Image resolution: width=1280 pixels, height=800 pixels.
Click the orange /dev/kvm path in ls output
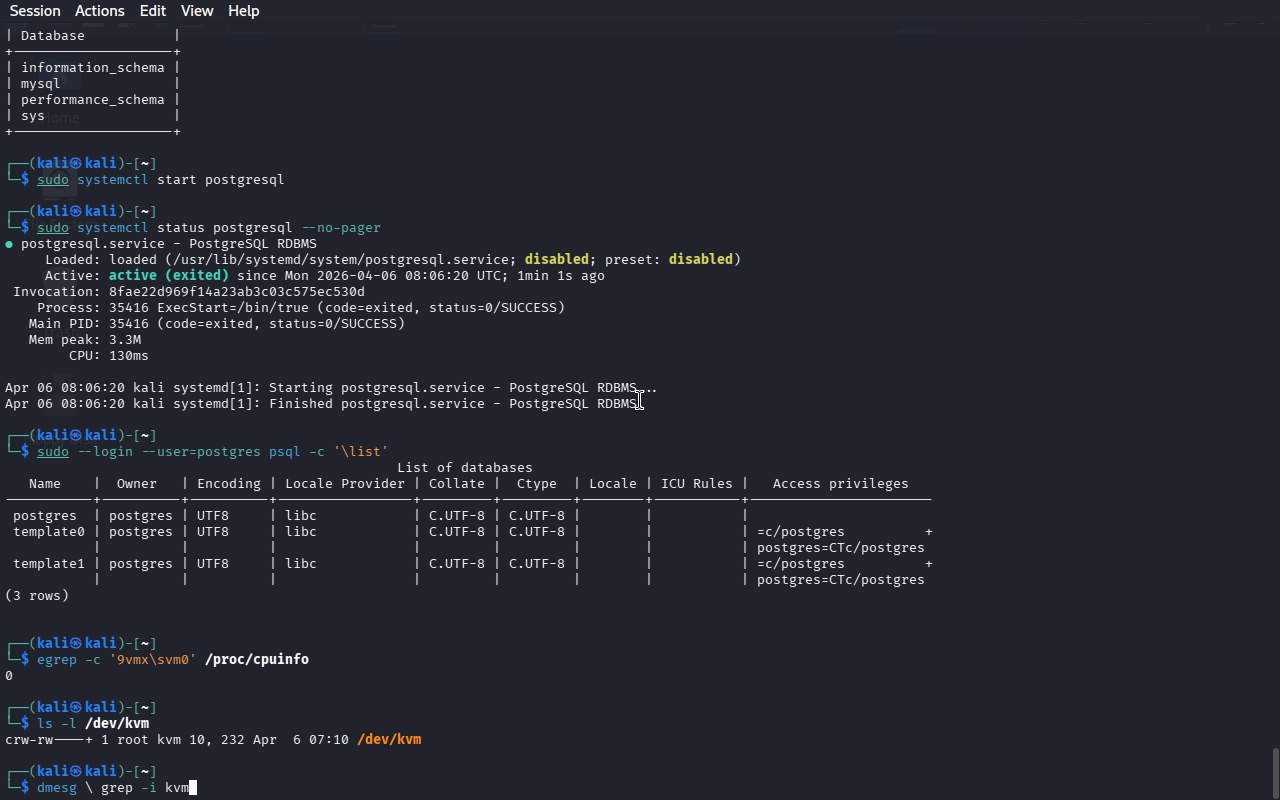(x=389, y=740)
